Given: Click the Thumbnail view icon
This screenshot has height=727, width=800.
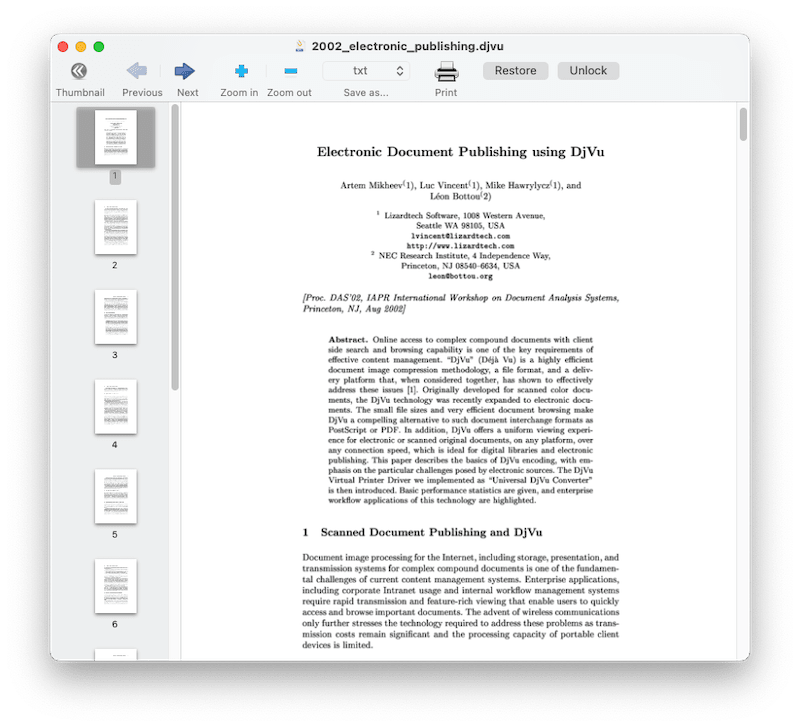Looking at the screenshot, I should point(80,70).
